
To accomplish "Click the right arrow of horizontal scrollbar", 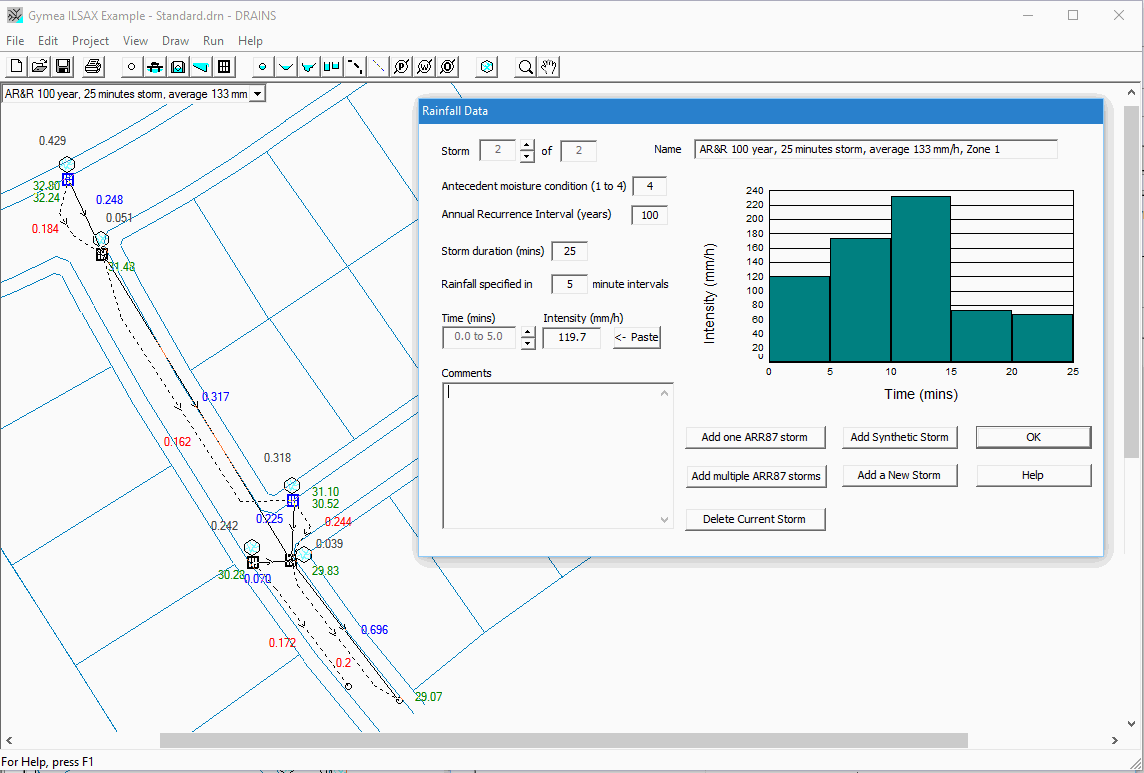I will [x=1115, y=740].
